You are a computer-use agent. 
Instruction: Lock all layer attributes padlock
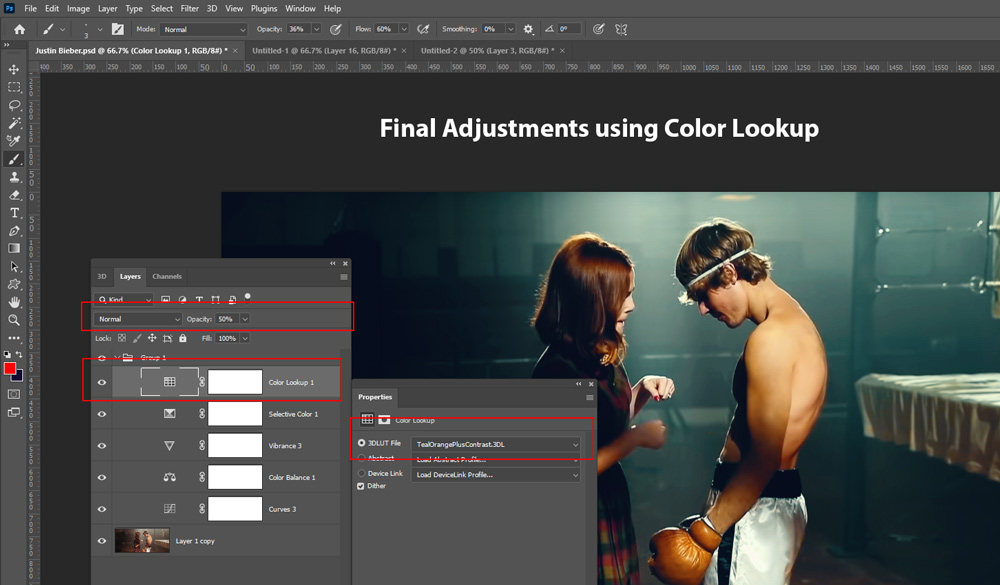pyautogui.click(x=183, y=338)
